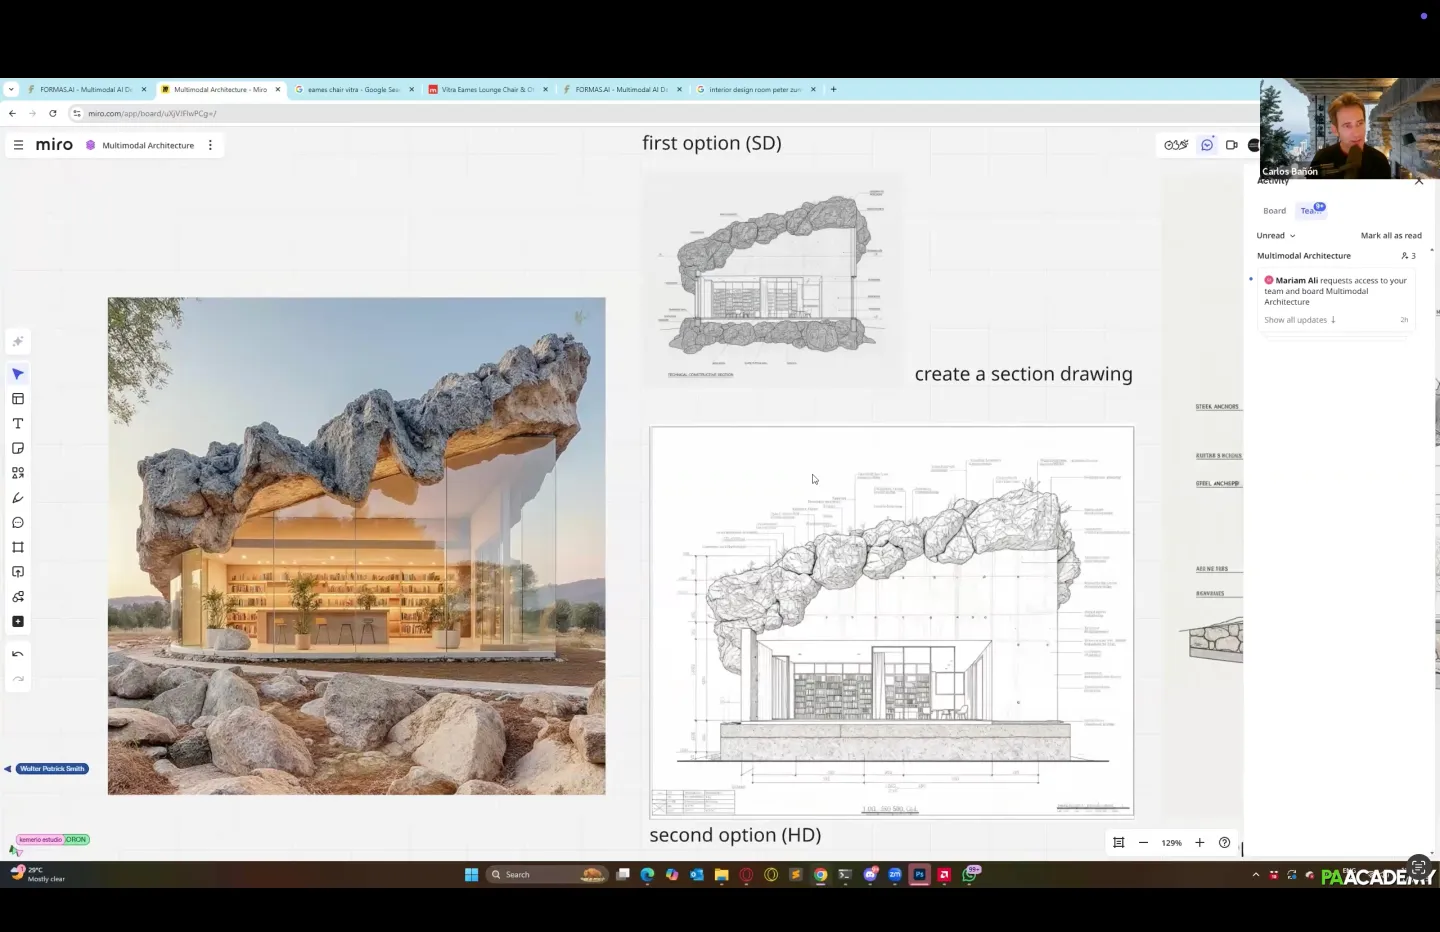Viewport: 1440px width, 932px height.
Task: Select the Pen drawing tool
Action: pyautogui.click(x=18, y=498)
